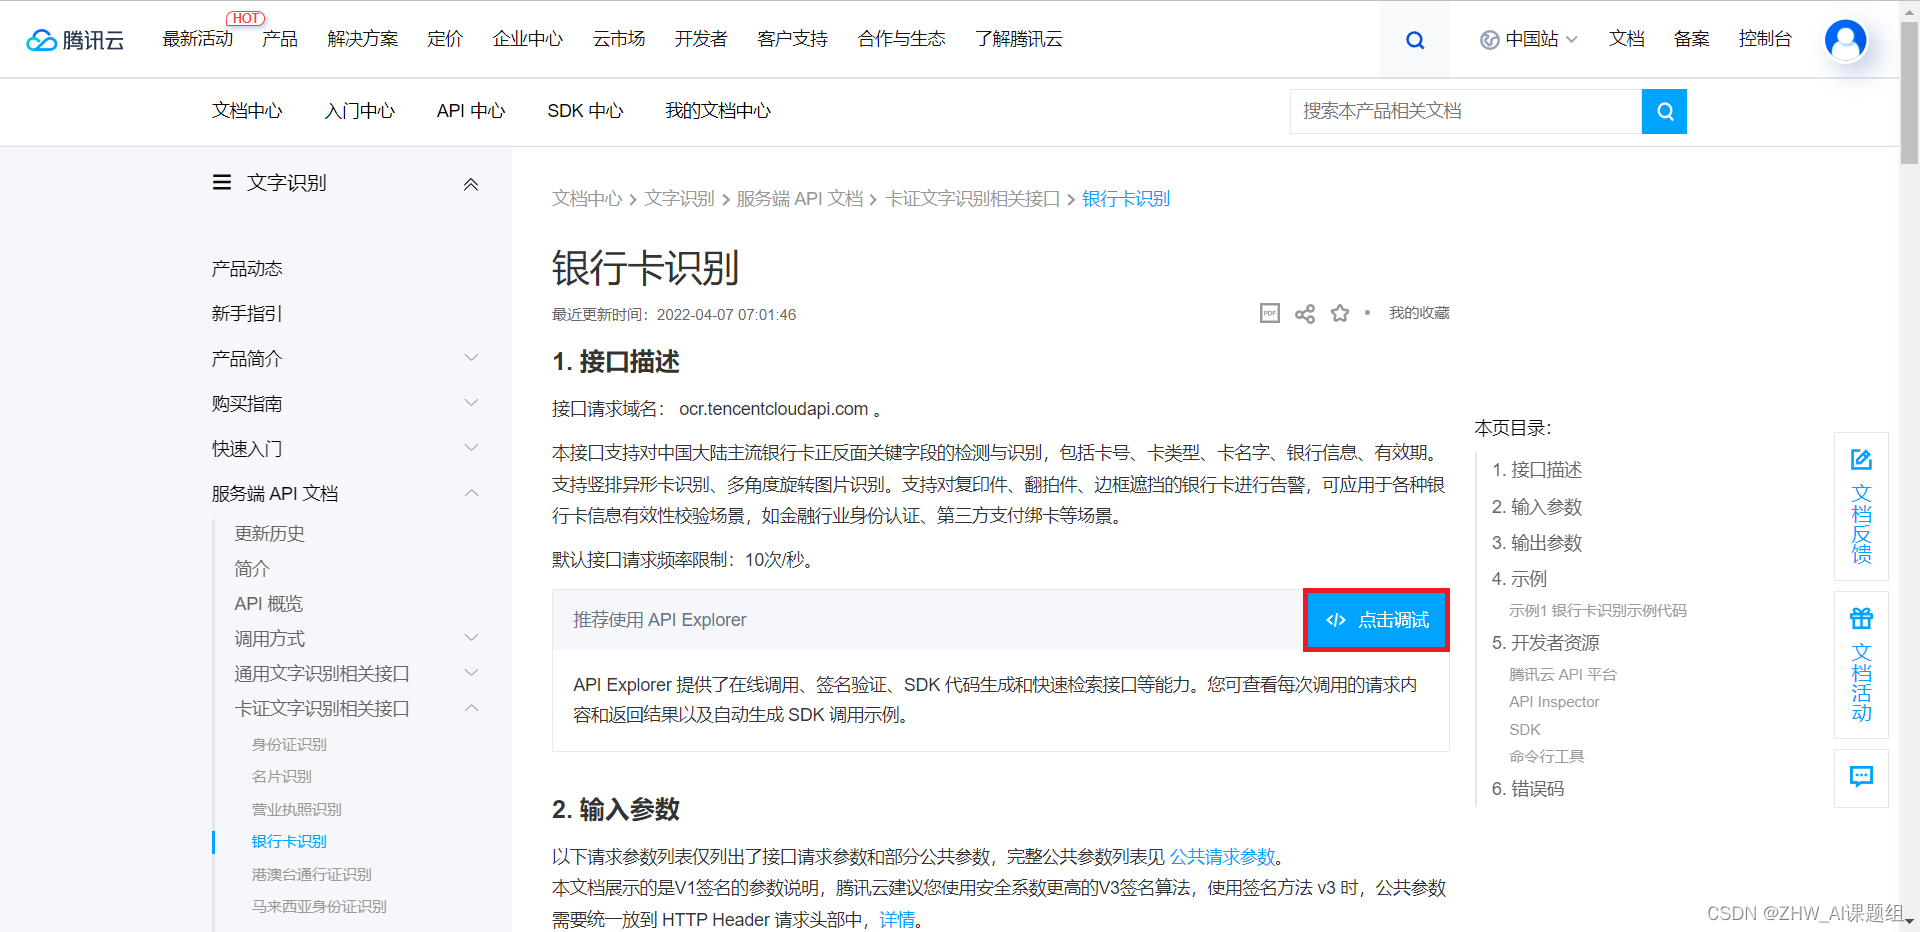Viewport: 1920px width, 932px height.
Task: Open the user avatar menu
Action: point(1845,40)
